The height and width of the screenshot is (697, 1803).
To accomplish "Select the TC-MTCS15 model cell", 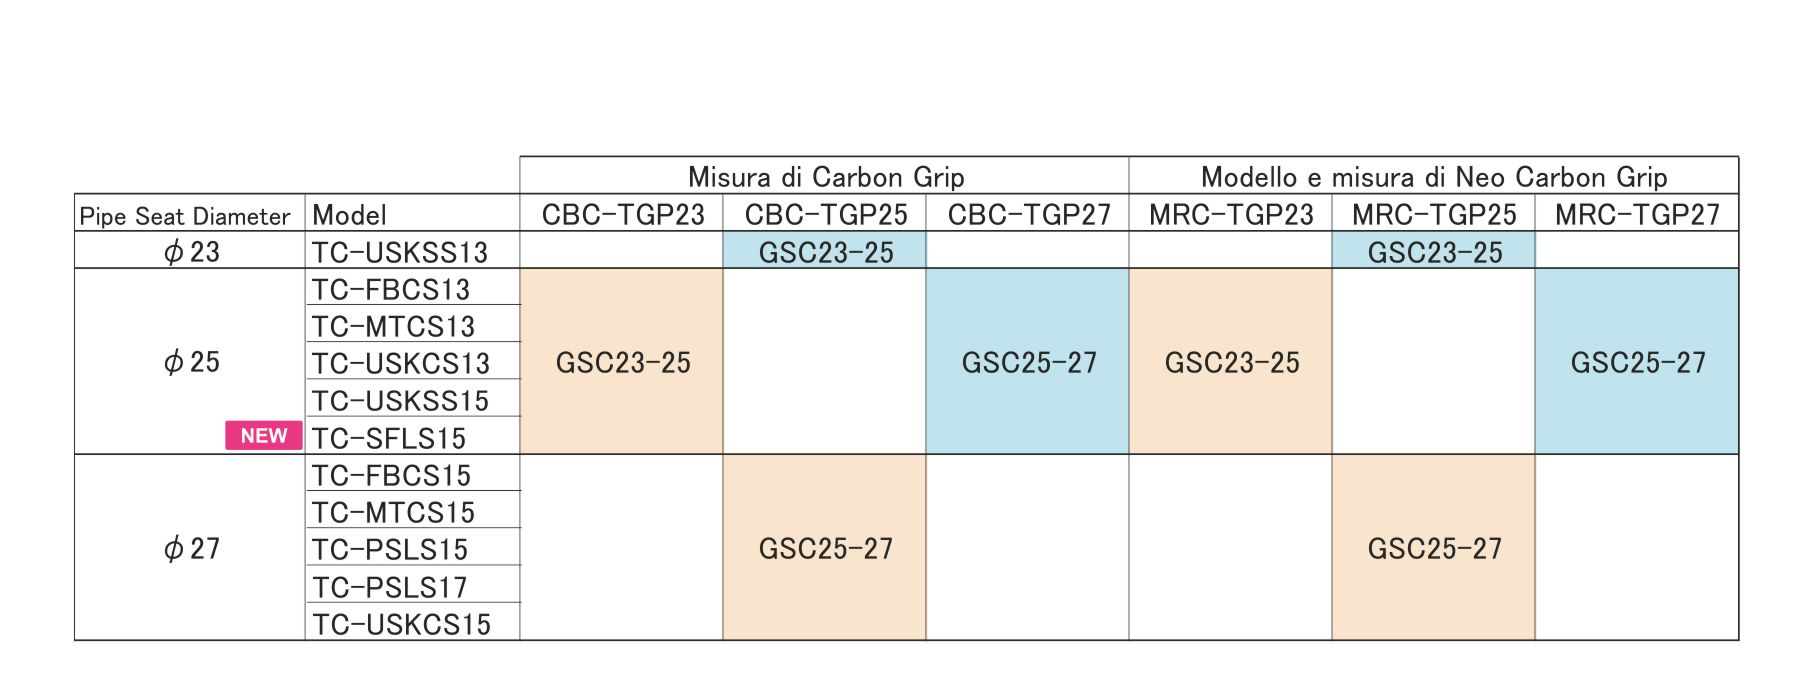I will [x=393, y=512].
